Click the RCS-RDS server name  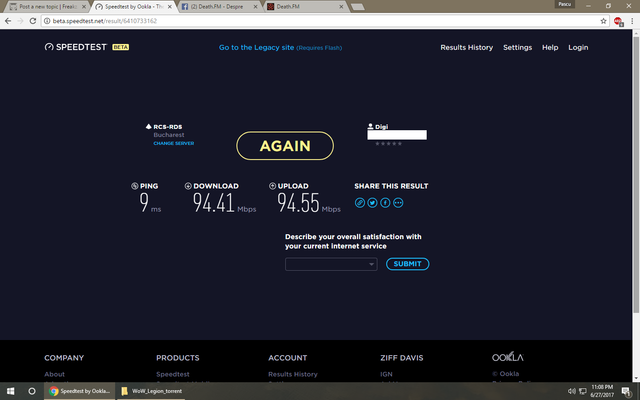point(167,127)
